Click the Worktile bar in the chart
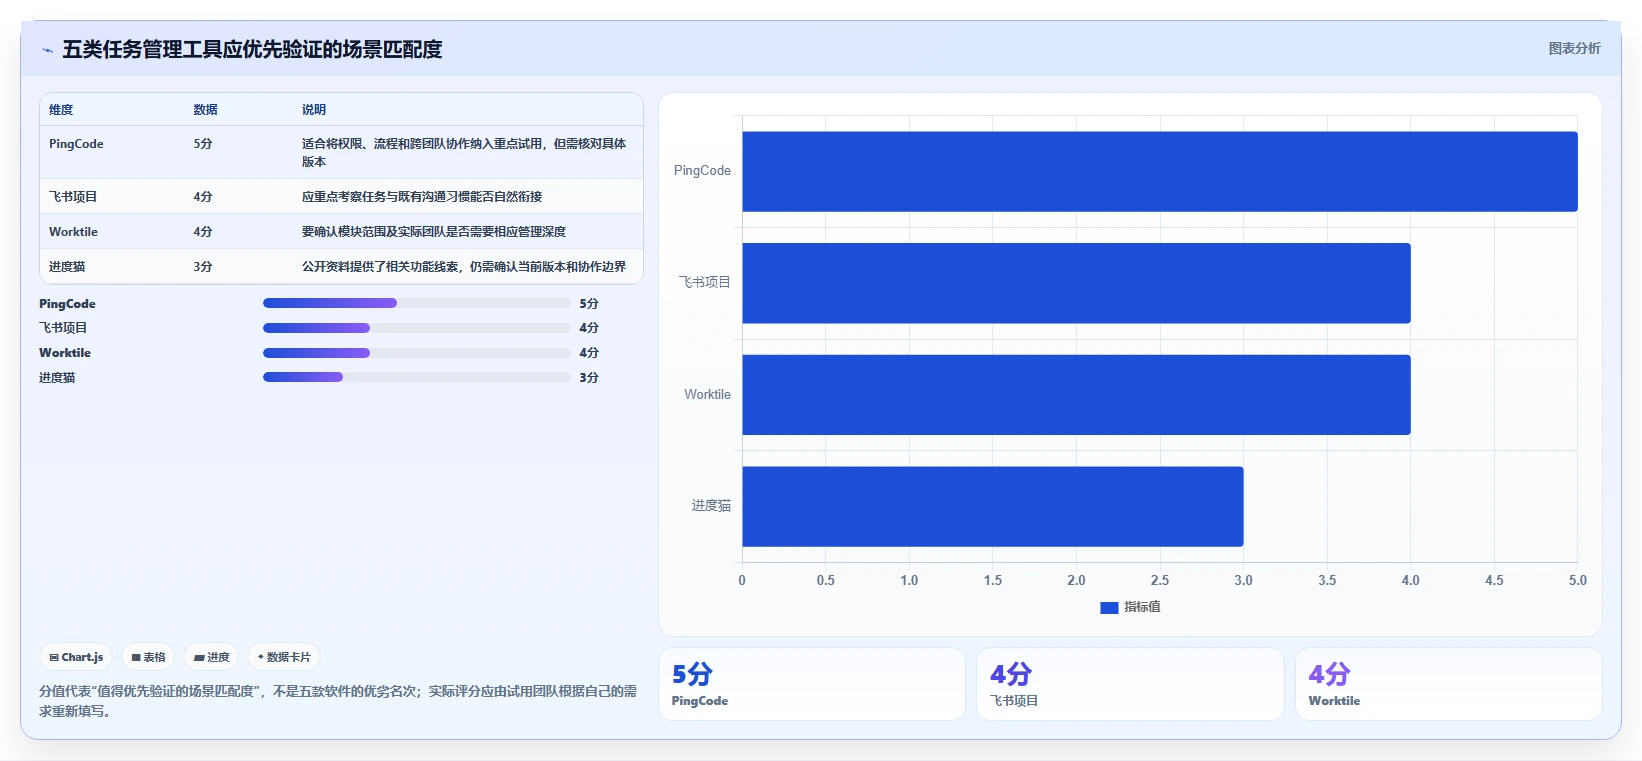 click(1076, 395)
